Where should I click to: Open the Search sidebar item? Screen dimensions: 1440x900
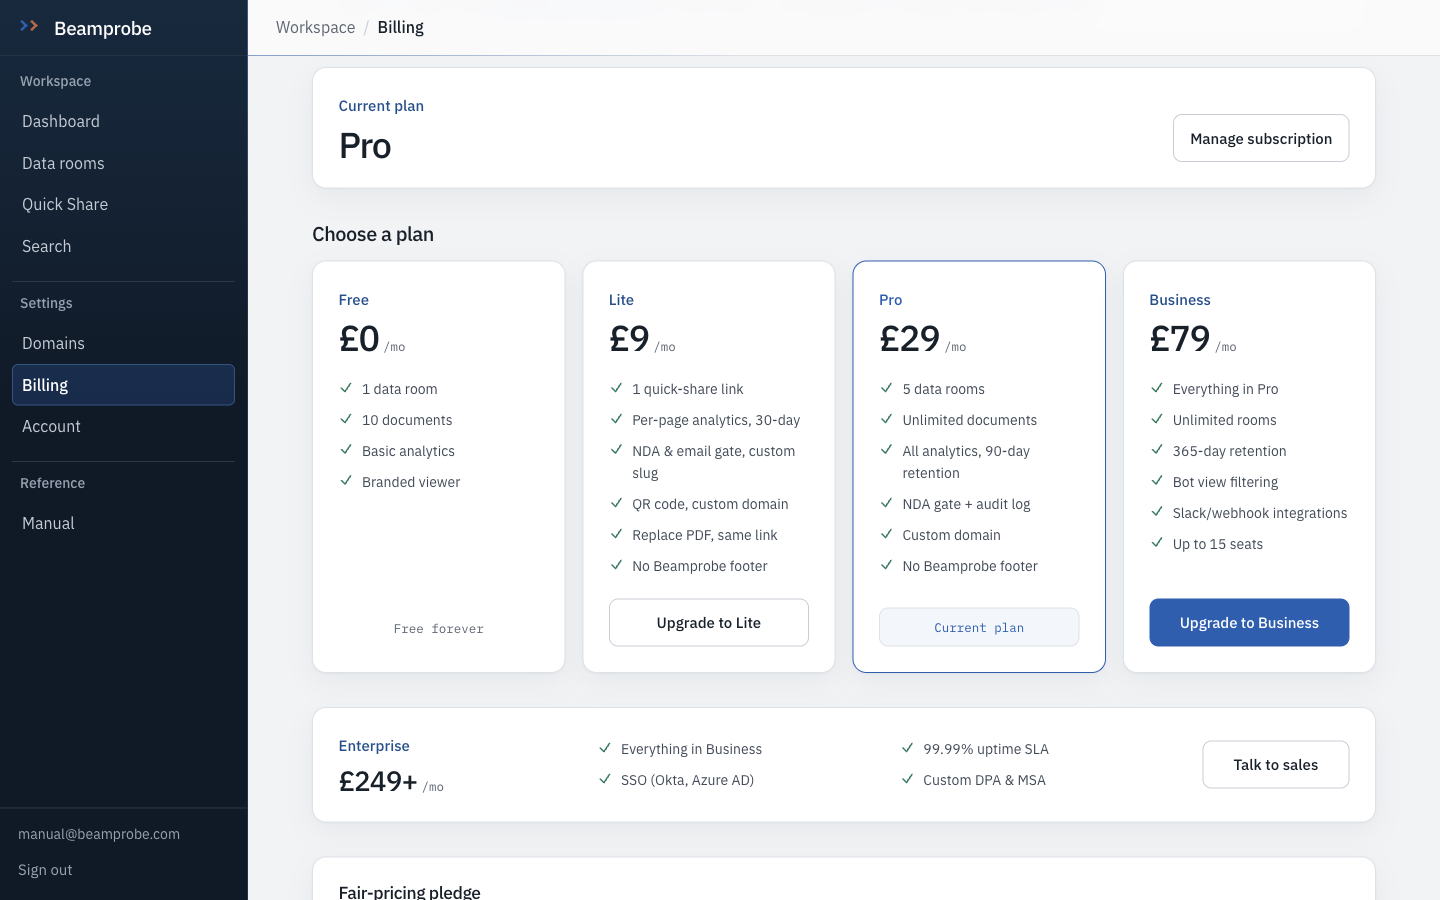tap(123, 246)
